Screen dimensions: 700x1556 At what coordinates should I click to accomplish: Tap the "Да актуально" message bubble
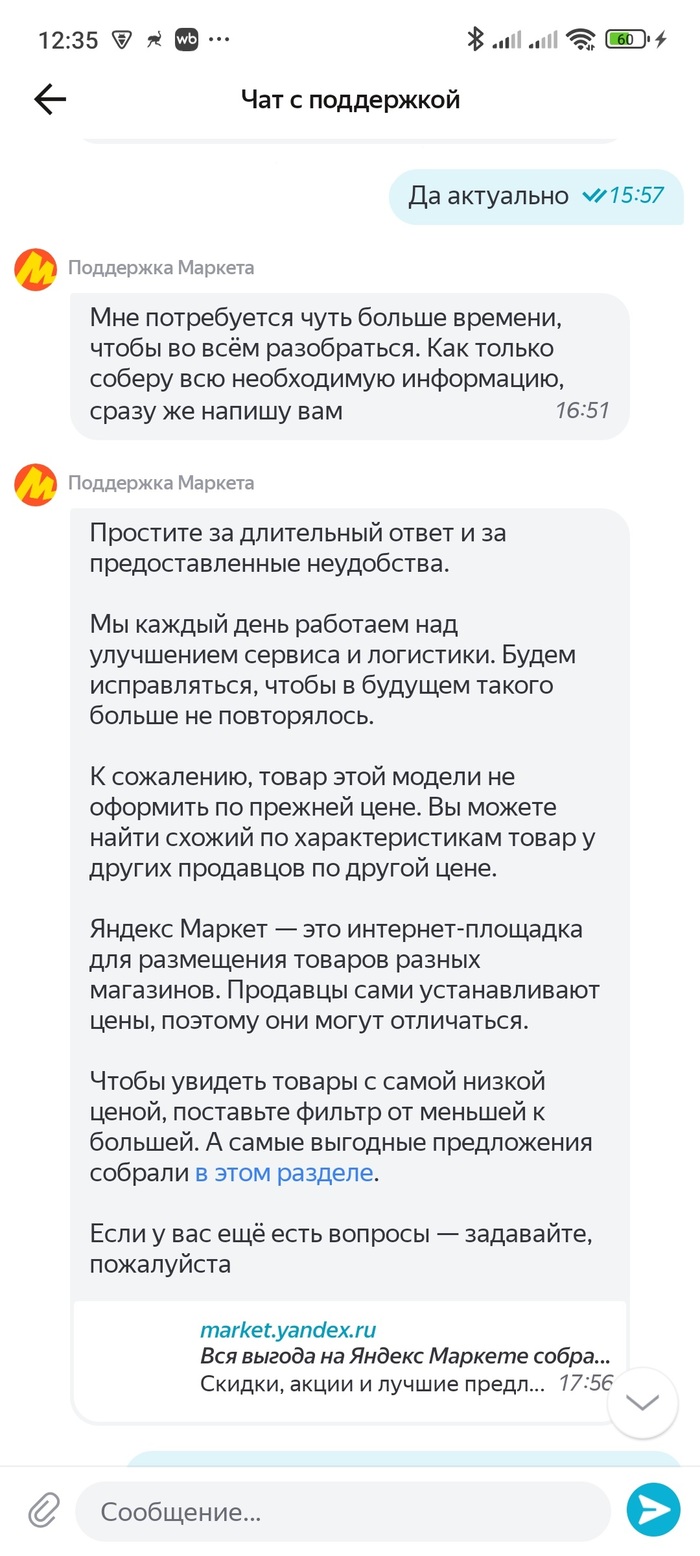click(535, 196)
